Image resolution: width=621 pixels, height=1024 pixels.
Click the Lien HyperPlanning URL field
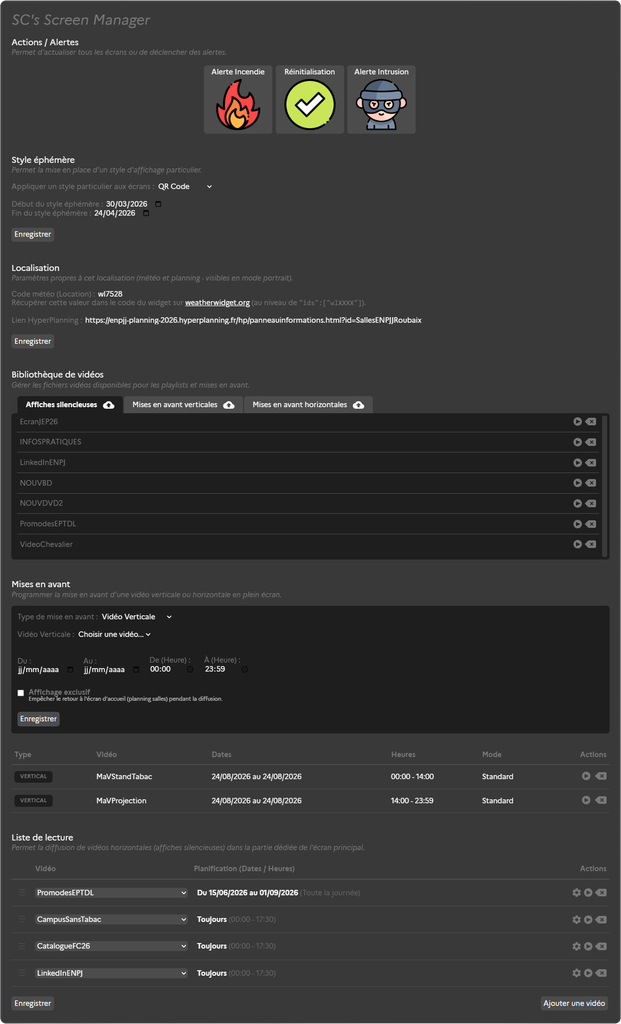tap(253, 321)
